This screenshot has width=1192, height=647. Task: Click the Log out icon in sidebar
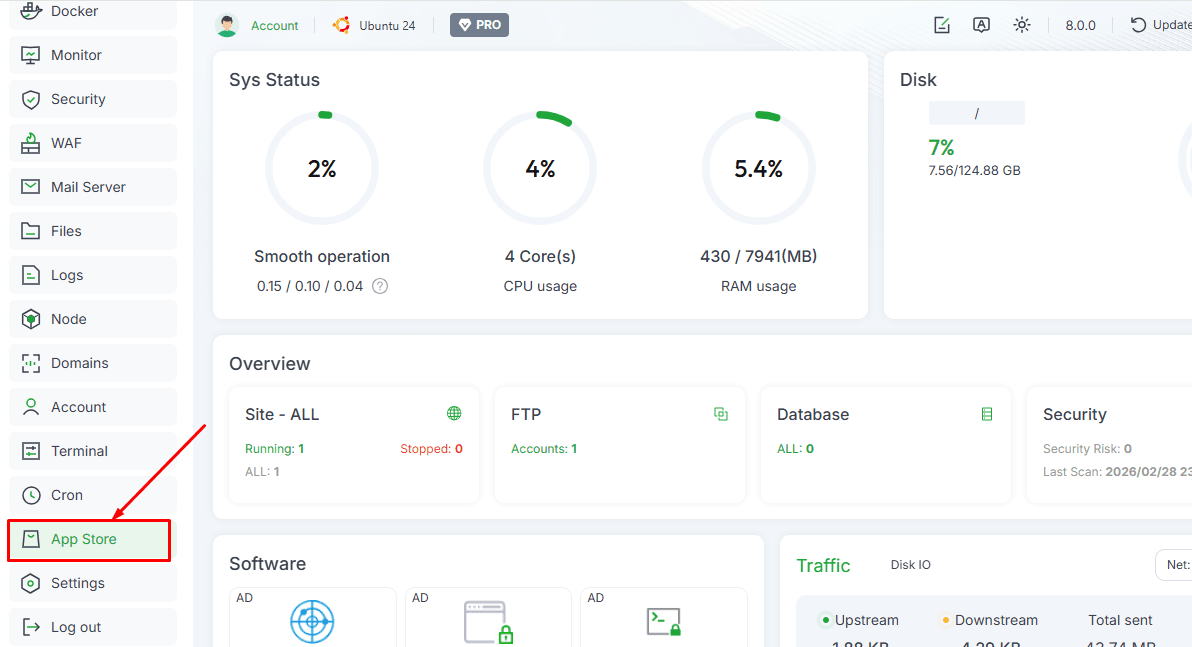31,627
